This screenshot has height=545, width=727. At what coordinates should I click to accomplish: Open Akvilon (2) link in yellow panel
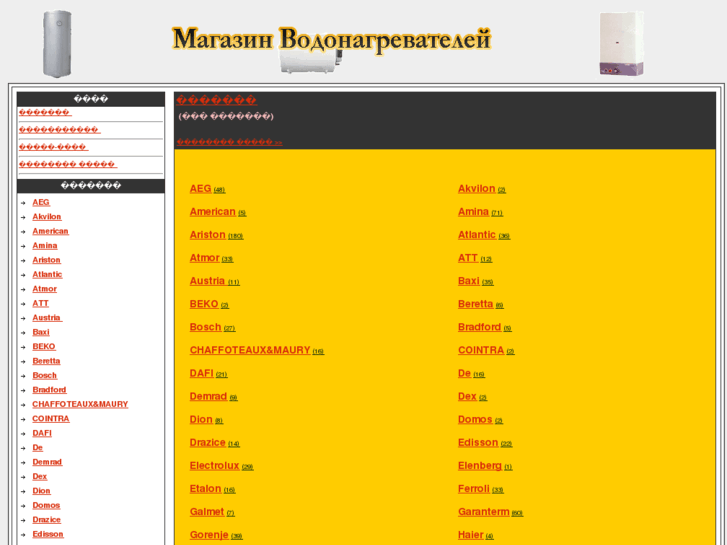tap(482, 189)
